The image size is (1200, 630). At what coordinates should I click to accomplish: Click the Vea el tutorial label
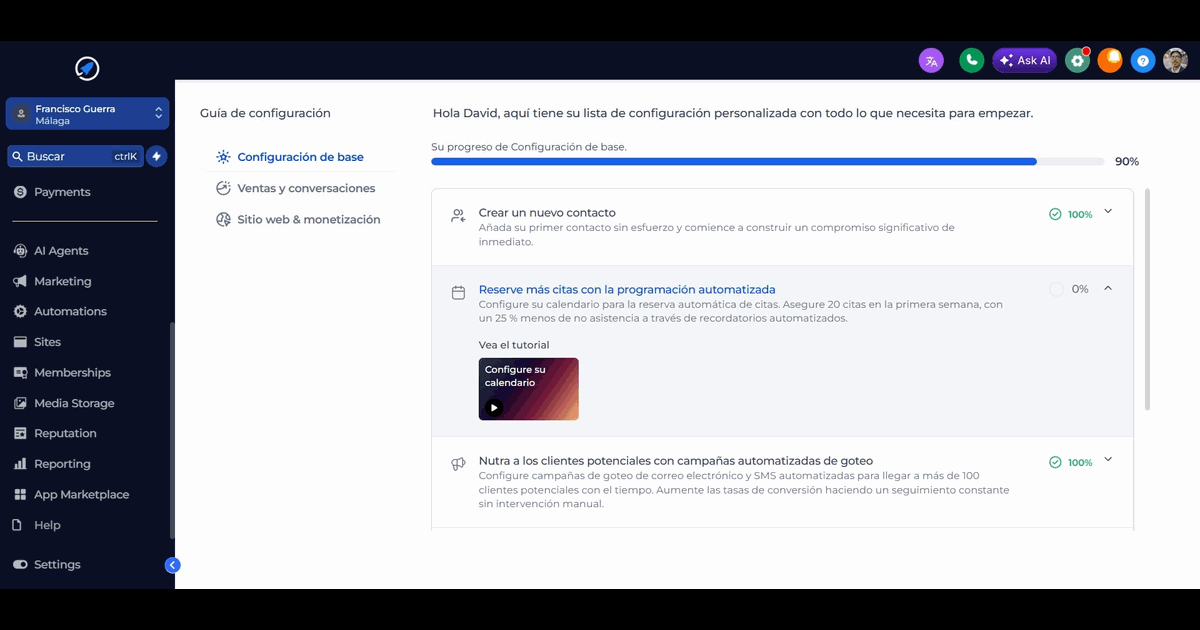514,345
